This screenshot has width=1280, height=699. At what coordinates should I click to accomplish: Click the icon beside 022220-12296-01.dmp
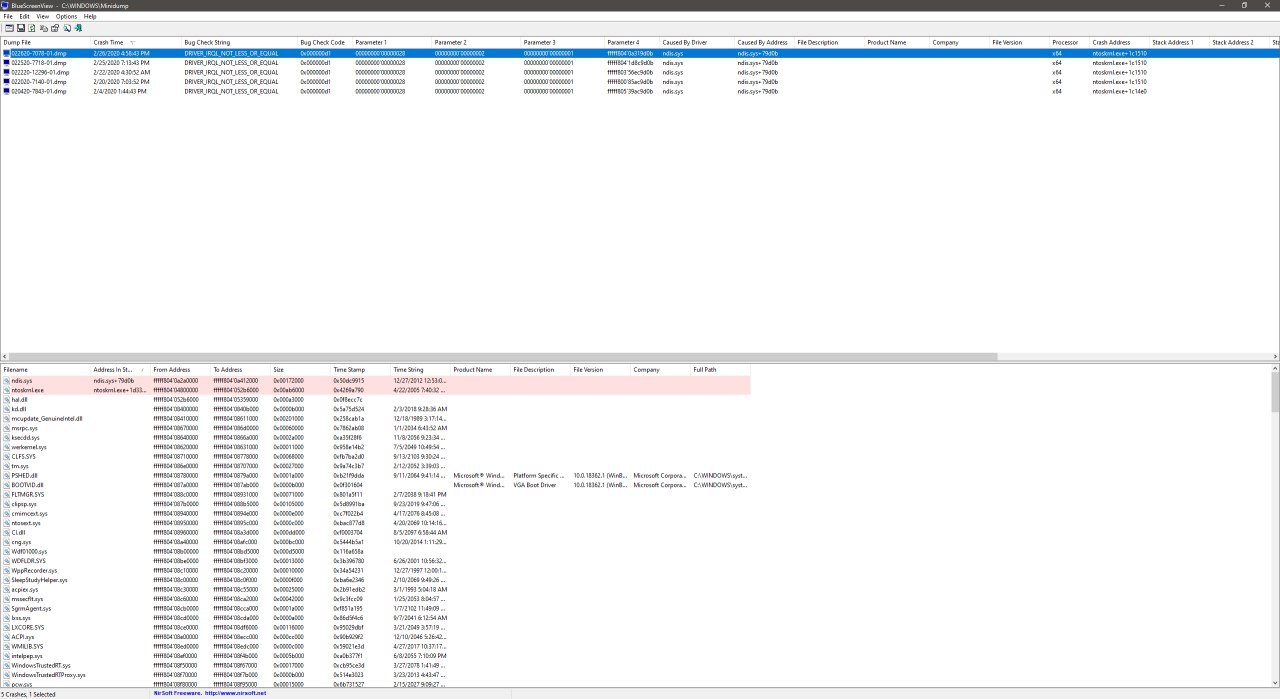(x=7, y=72)
